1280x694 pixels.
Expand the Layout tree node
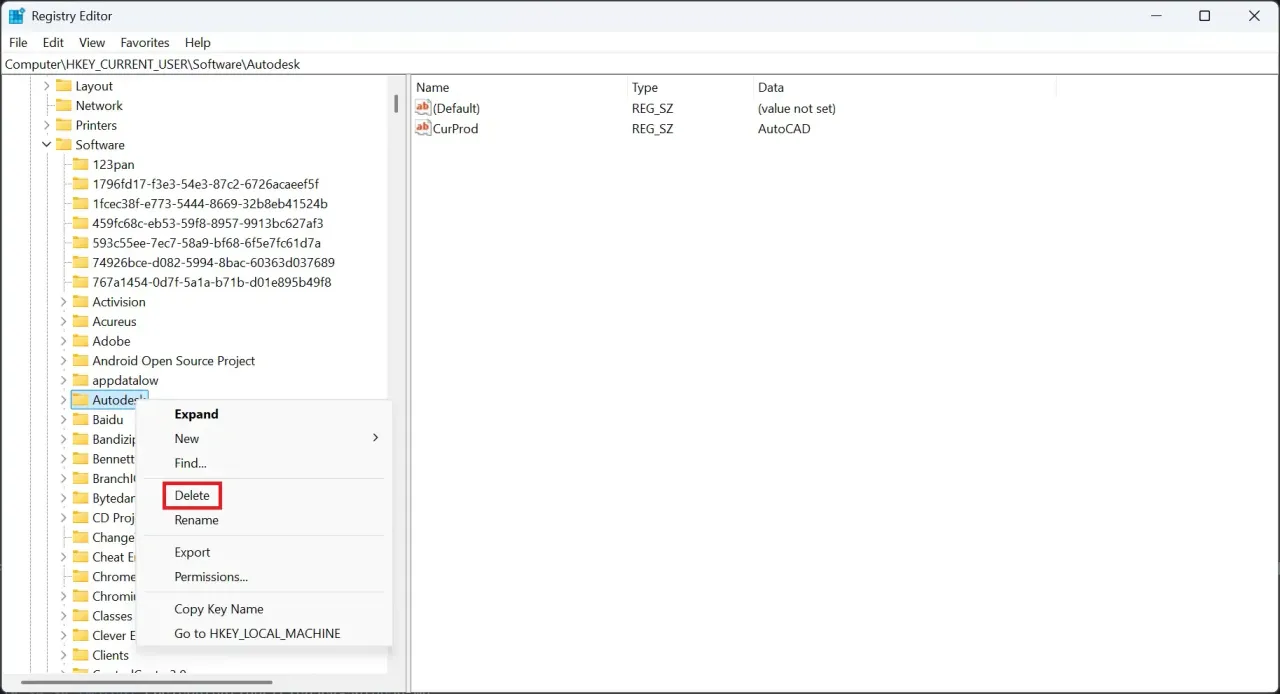(46, 86)
